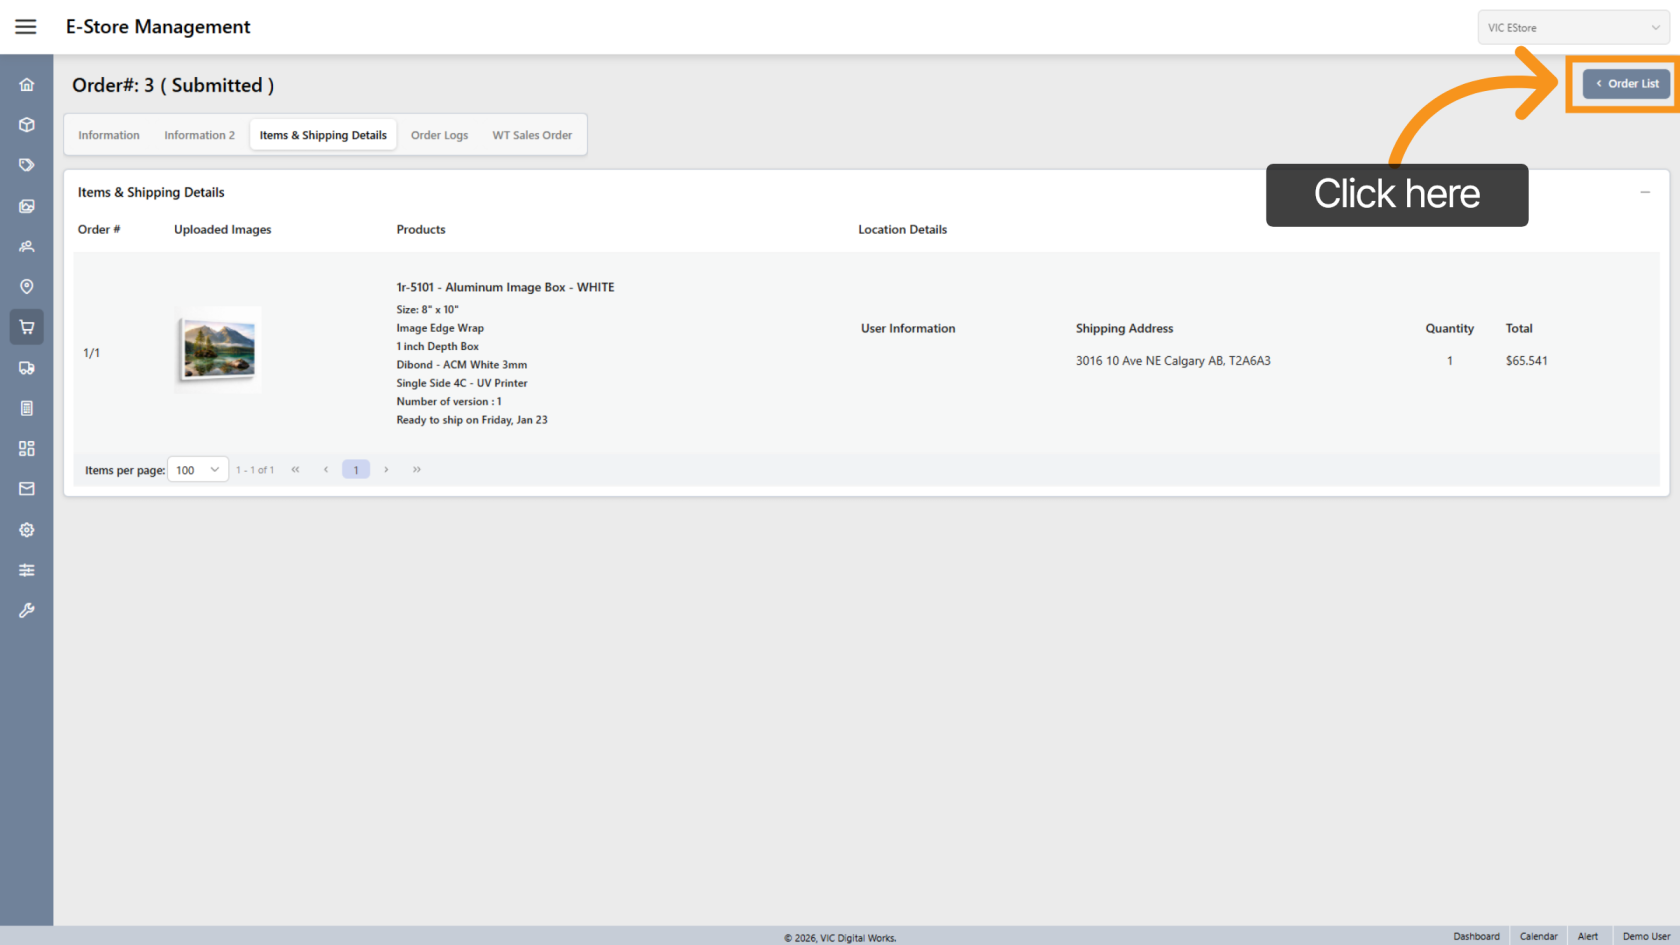Open the VIC EStore store dropdown

tap(1572, 28)
